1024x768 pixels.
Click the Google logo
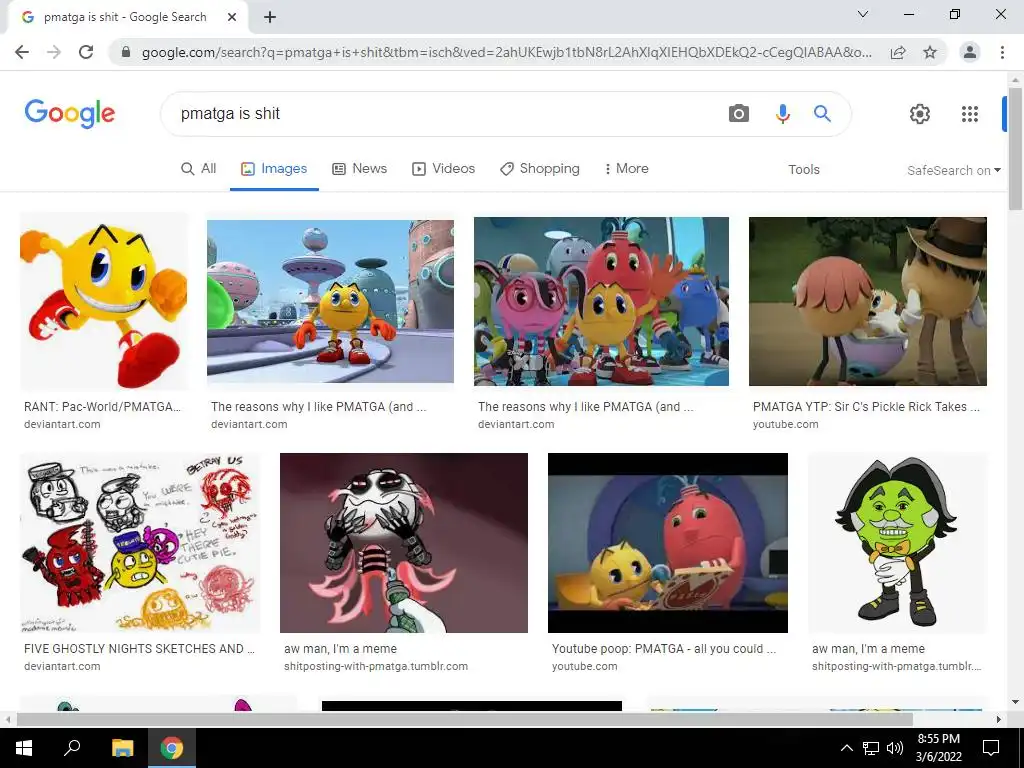pyautogui.click(x=70, y=114)
